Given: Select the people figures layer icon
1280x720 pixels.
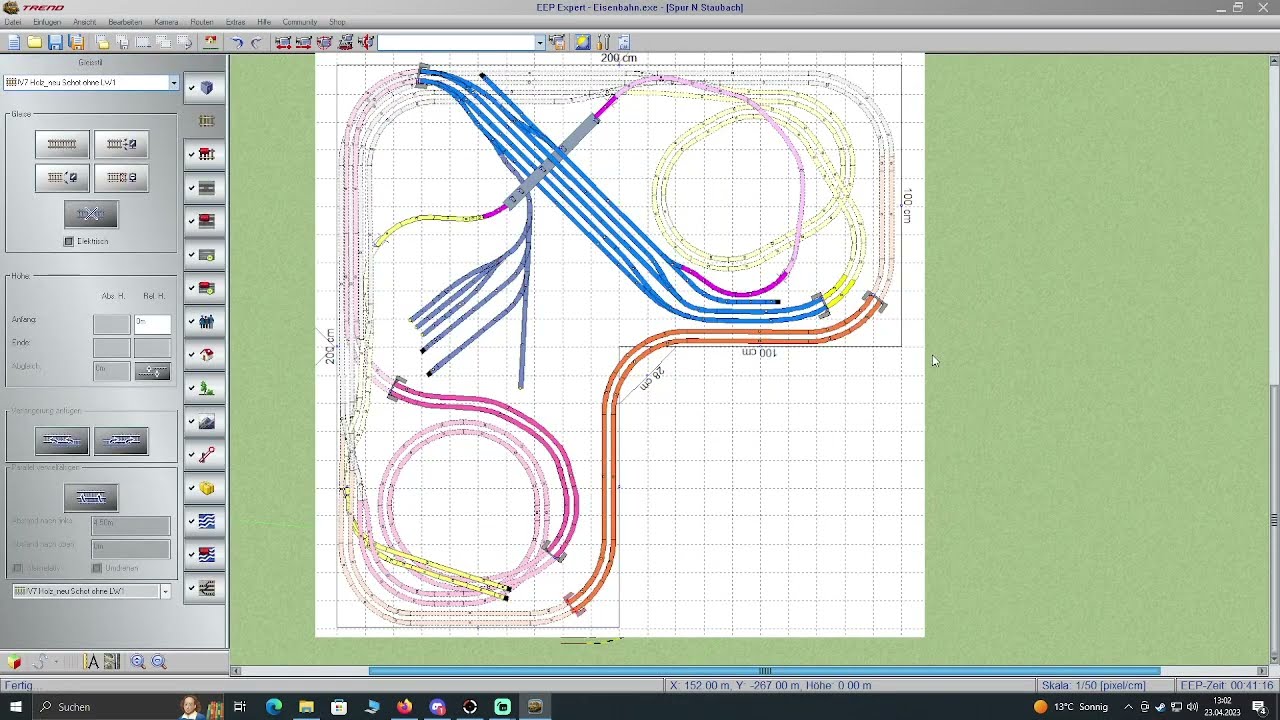Looking at the screenshot, I should click(207, 322).
